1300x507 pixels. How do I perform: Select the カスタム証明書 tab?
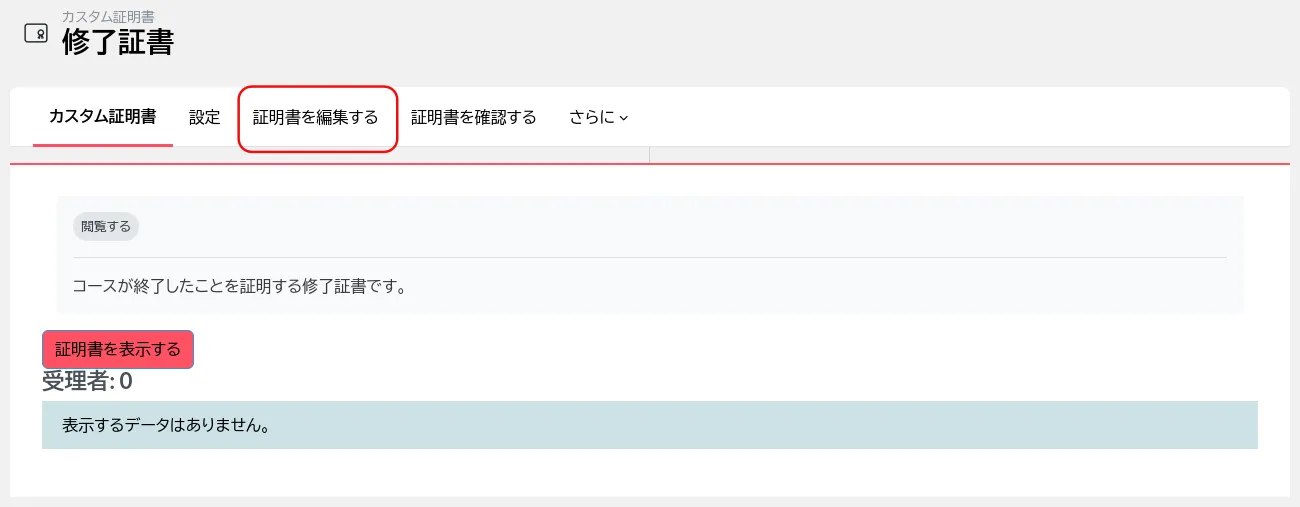102,117
